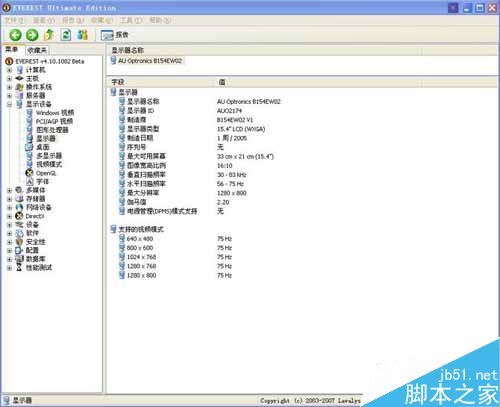Click the up-level arrow toolbar icon

click(x=49, y=35)
